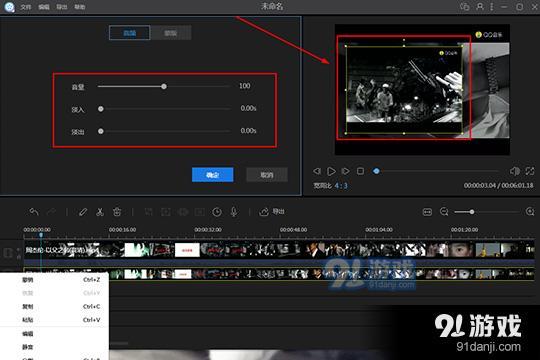
Task: Open the 帮助 menu
Action: point(80,7)
